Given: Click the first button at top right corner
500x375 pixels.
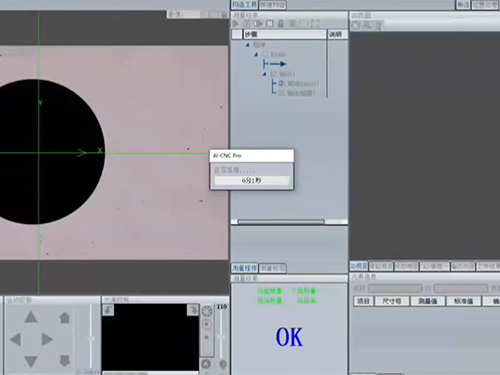Looking at the screenshot, I should coord(463,5).
